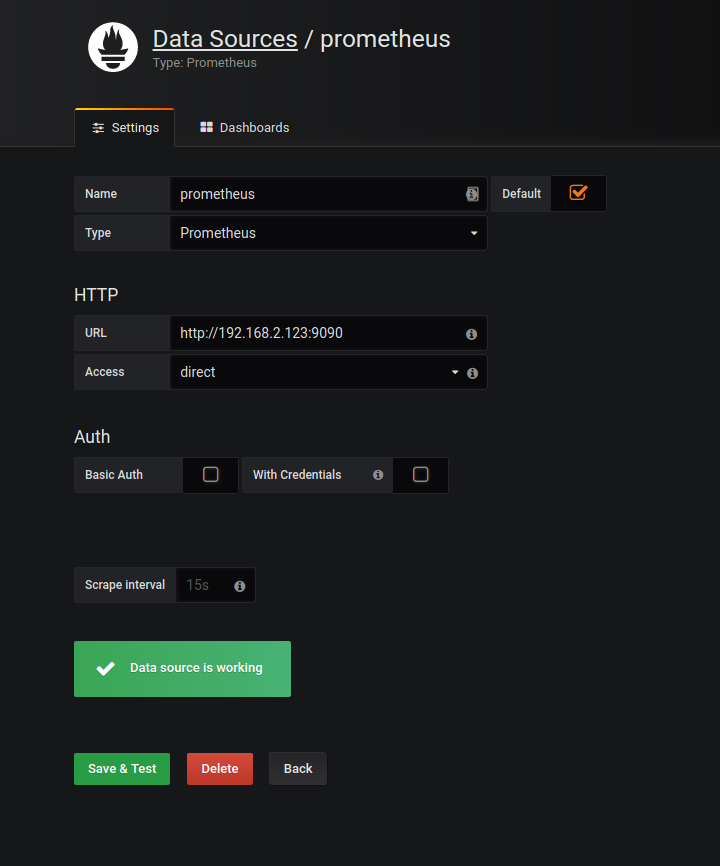The width and height of the screenshot is (720, 866).
Task: Click into the URL input field
Action: [x=329, y=333]
